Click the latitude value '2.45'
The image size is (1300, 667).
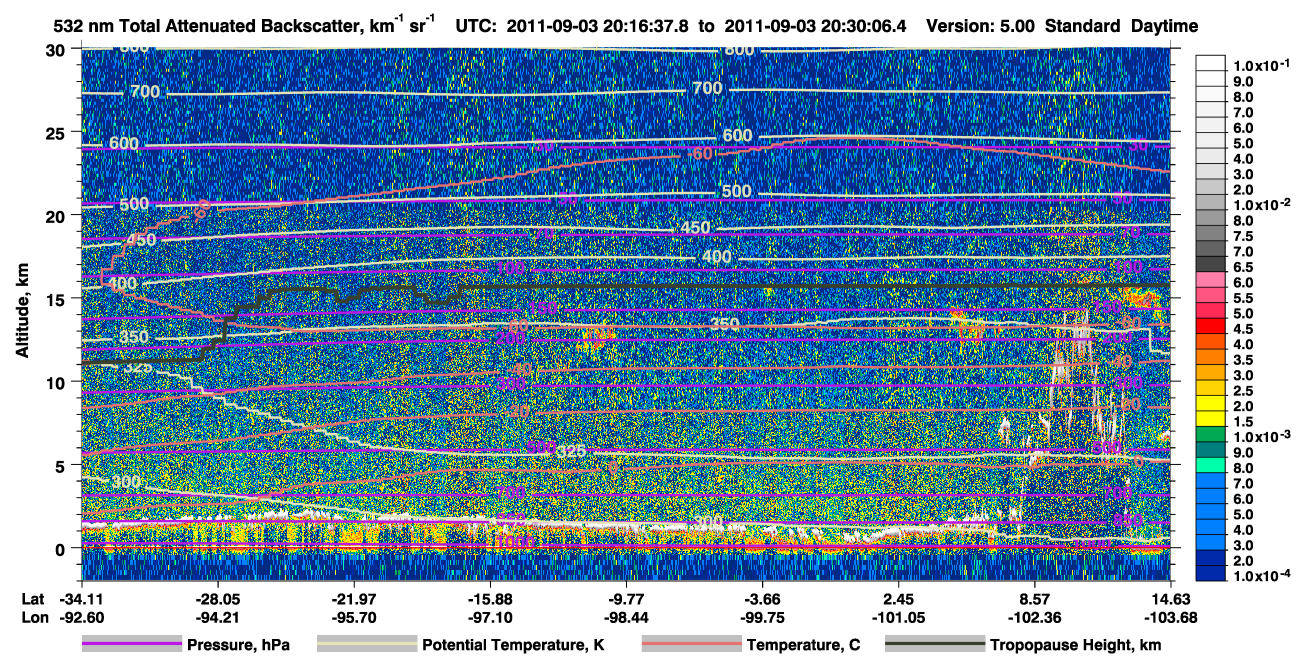[899, 598]
